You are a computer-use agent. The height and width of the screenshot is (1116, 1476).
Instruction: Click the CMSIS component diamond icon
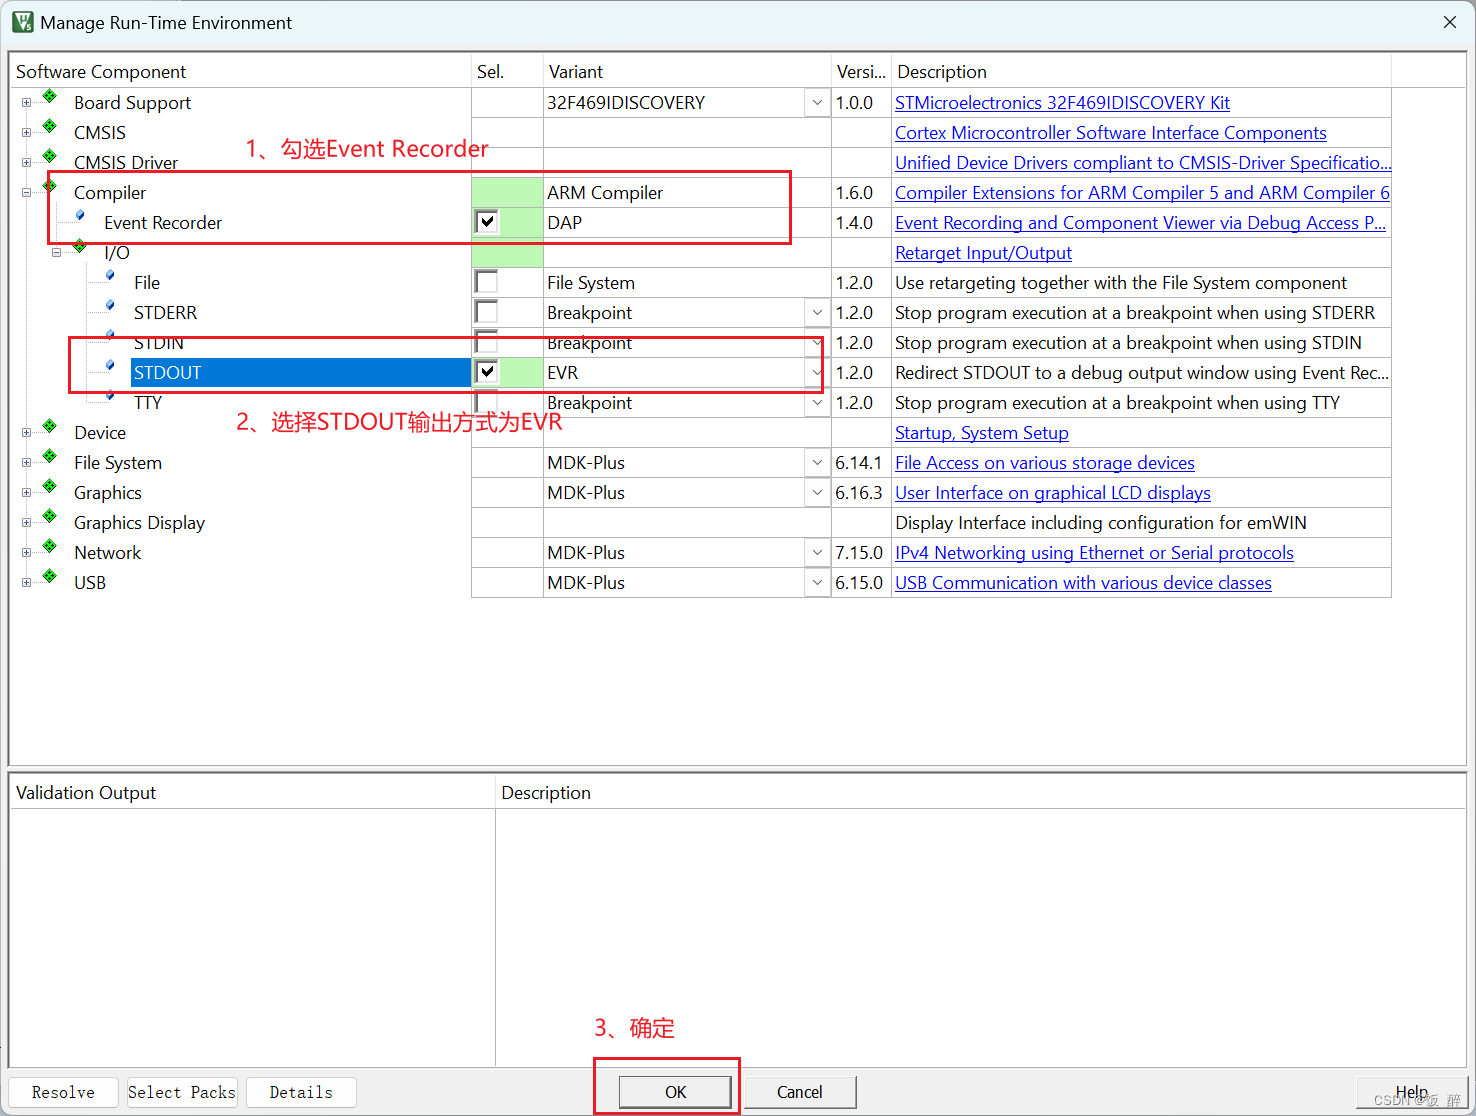(x=48, y=127)
